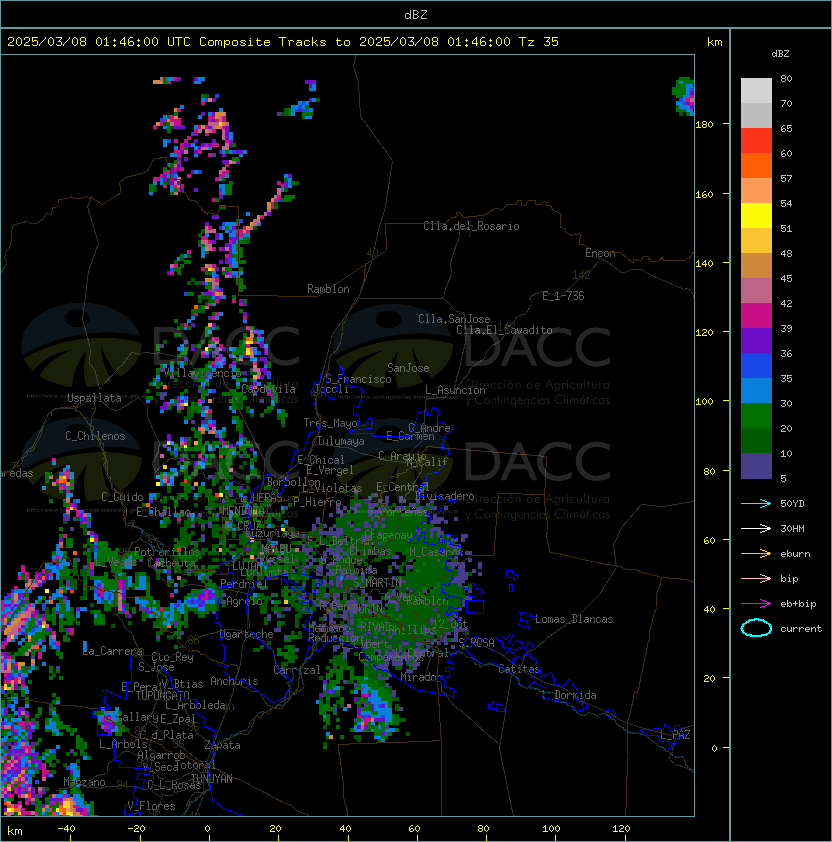
Task: Click the 'Zapata' map label
Action: point(222,745)
